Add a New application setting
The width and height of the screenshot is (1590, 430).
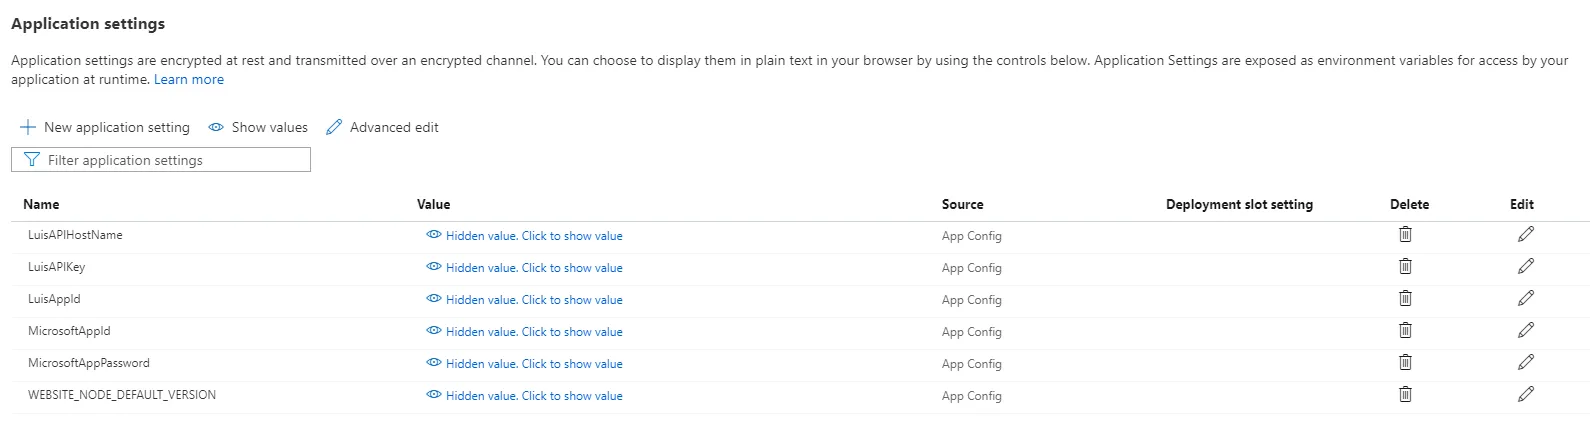click(105, 128)
